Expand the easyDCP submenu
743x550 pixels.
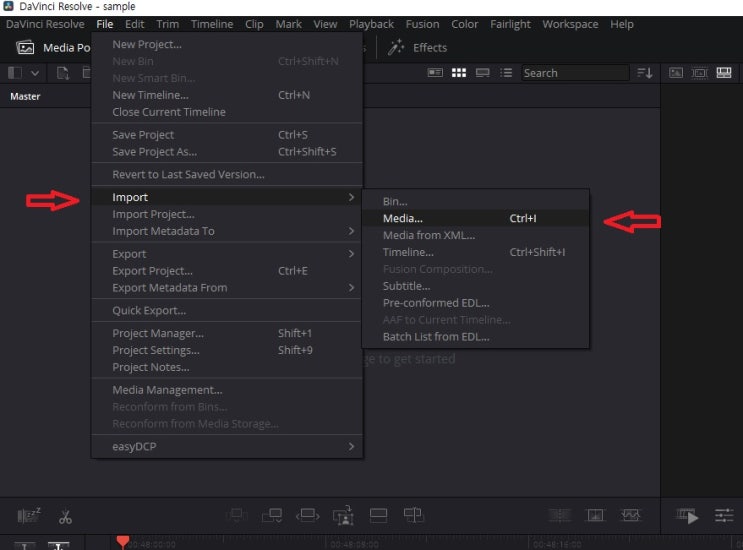pyautogui.click(x=351, y=447)
